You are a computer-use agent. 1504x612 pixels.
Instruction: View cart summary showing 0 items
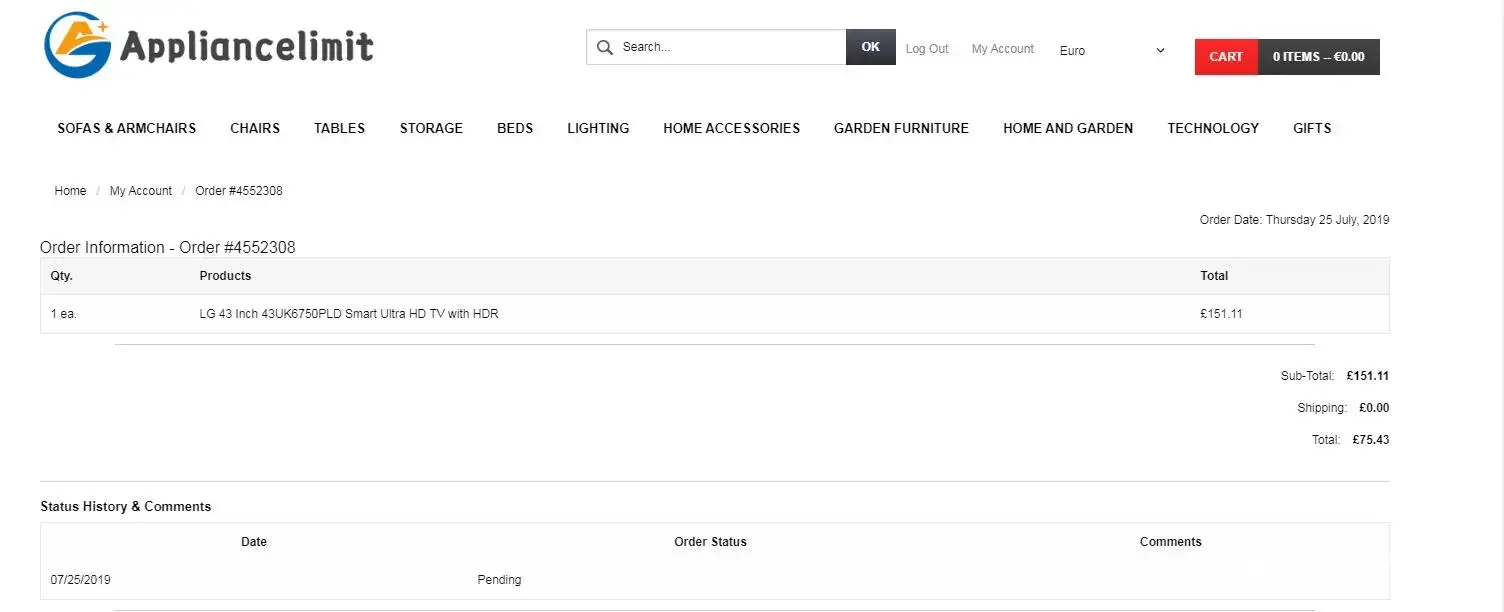tap(1318, 57)
